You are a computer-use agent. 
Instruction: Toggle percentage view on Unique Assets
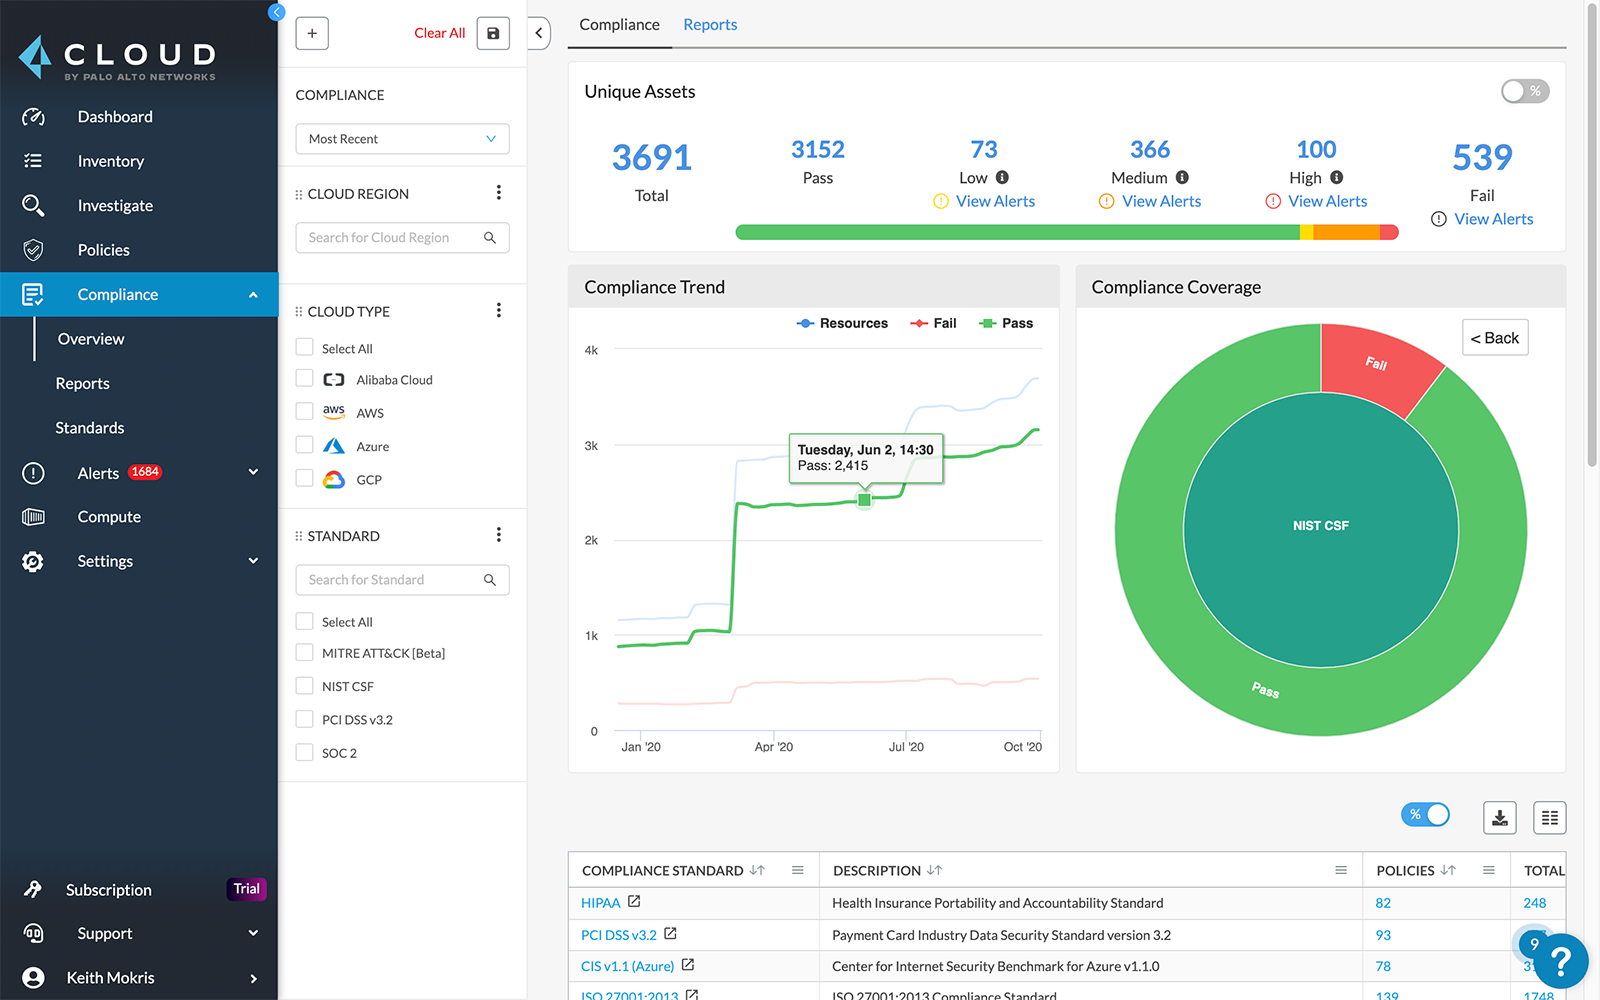point(1524,91)
